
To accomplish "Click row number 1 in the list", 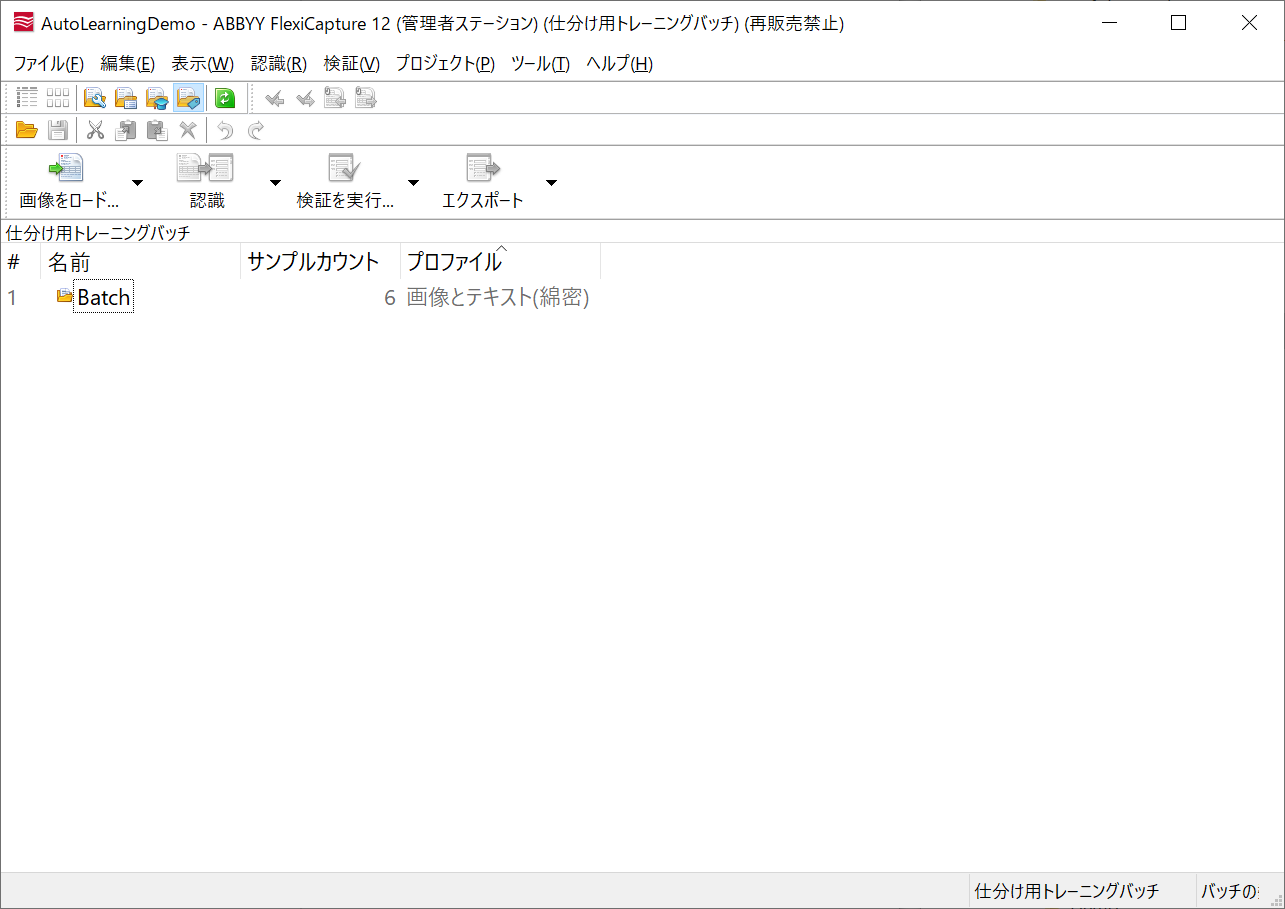I will tap(12, 297).
